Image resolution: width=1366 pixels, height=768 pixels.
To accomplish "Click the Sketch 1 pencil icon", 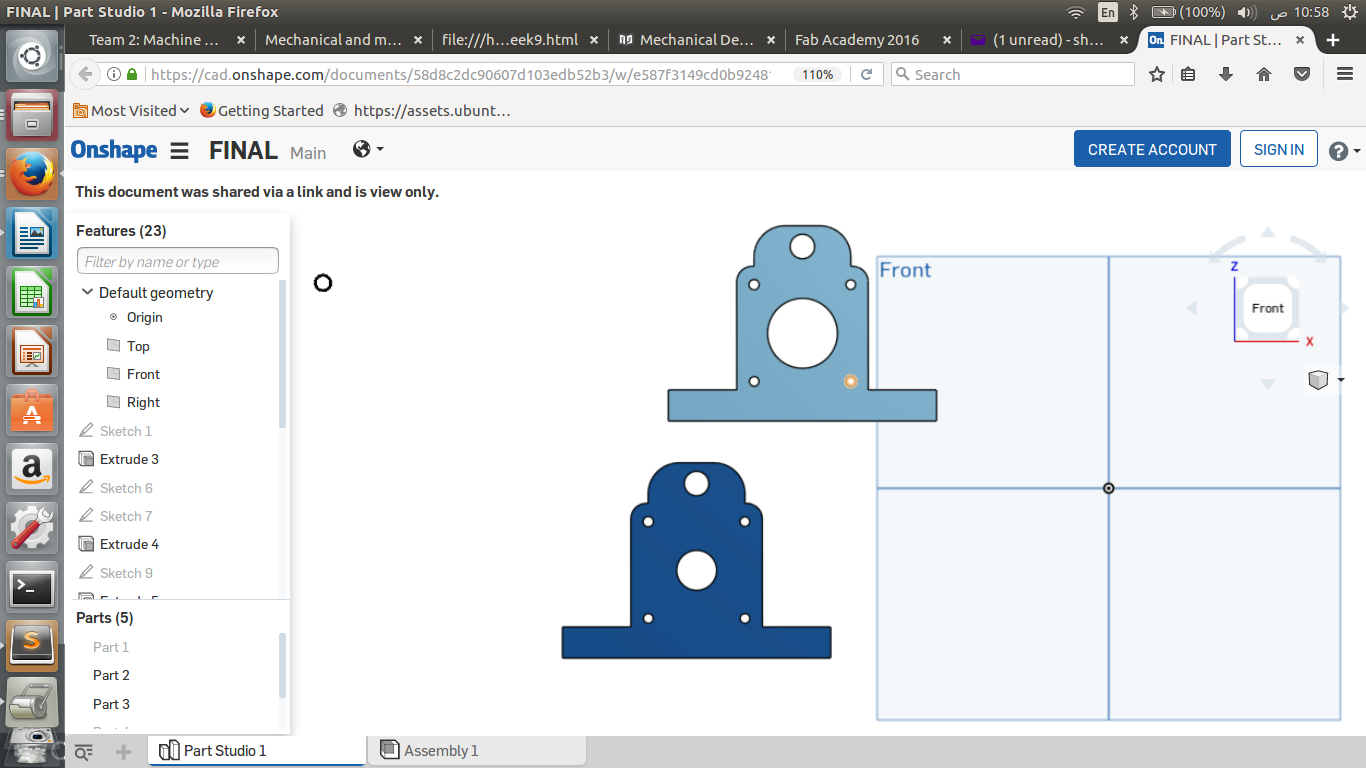I will click(86, 431).
